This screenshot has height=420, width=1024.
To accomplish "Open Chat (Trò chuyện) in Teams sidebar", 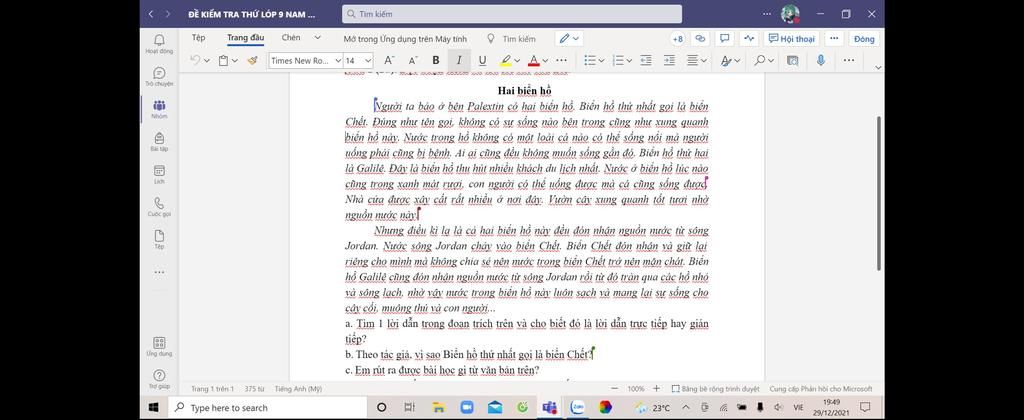I will (159, 76).
